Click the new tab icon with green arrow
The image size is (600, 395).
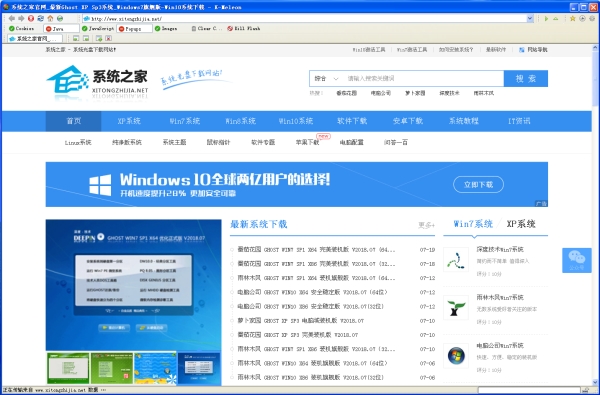point(99,38)
